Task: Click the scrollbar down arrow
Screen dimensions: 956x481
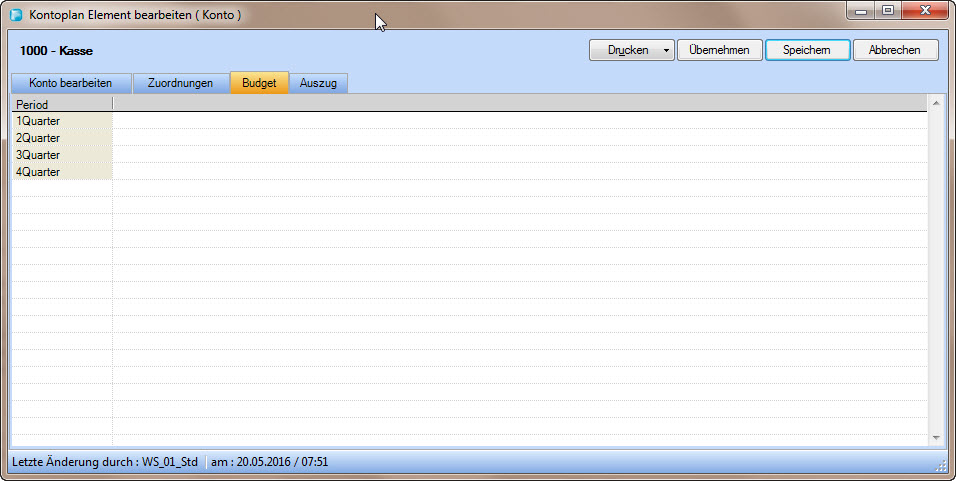Action: click(x=936, y=437)
